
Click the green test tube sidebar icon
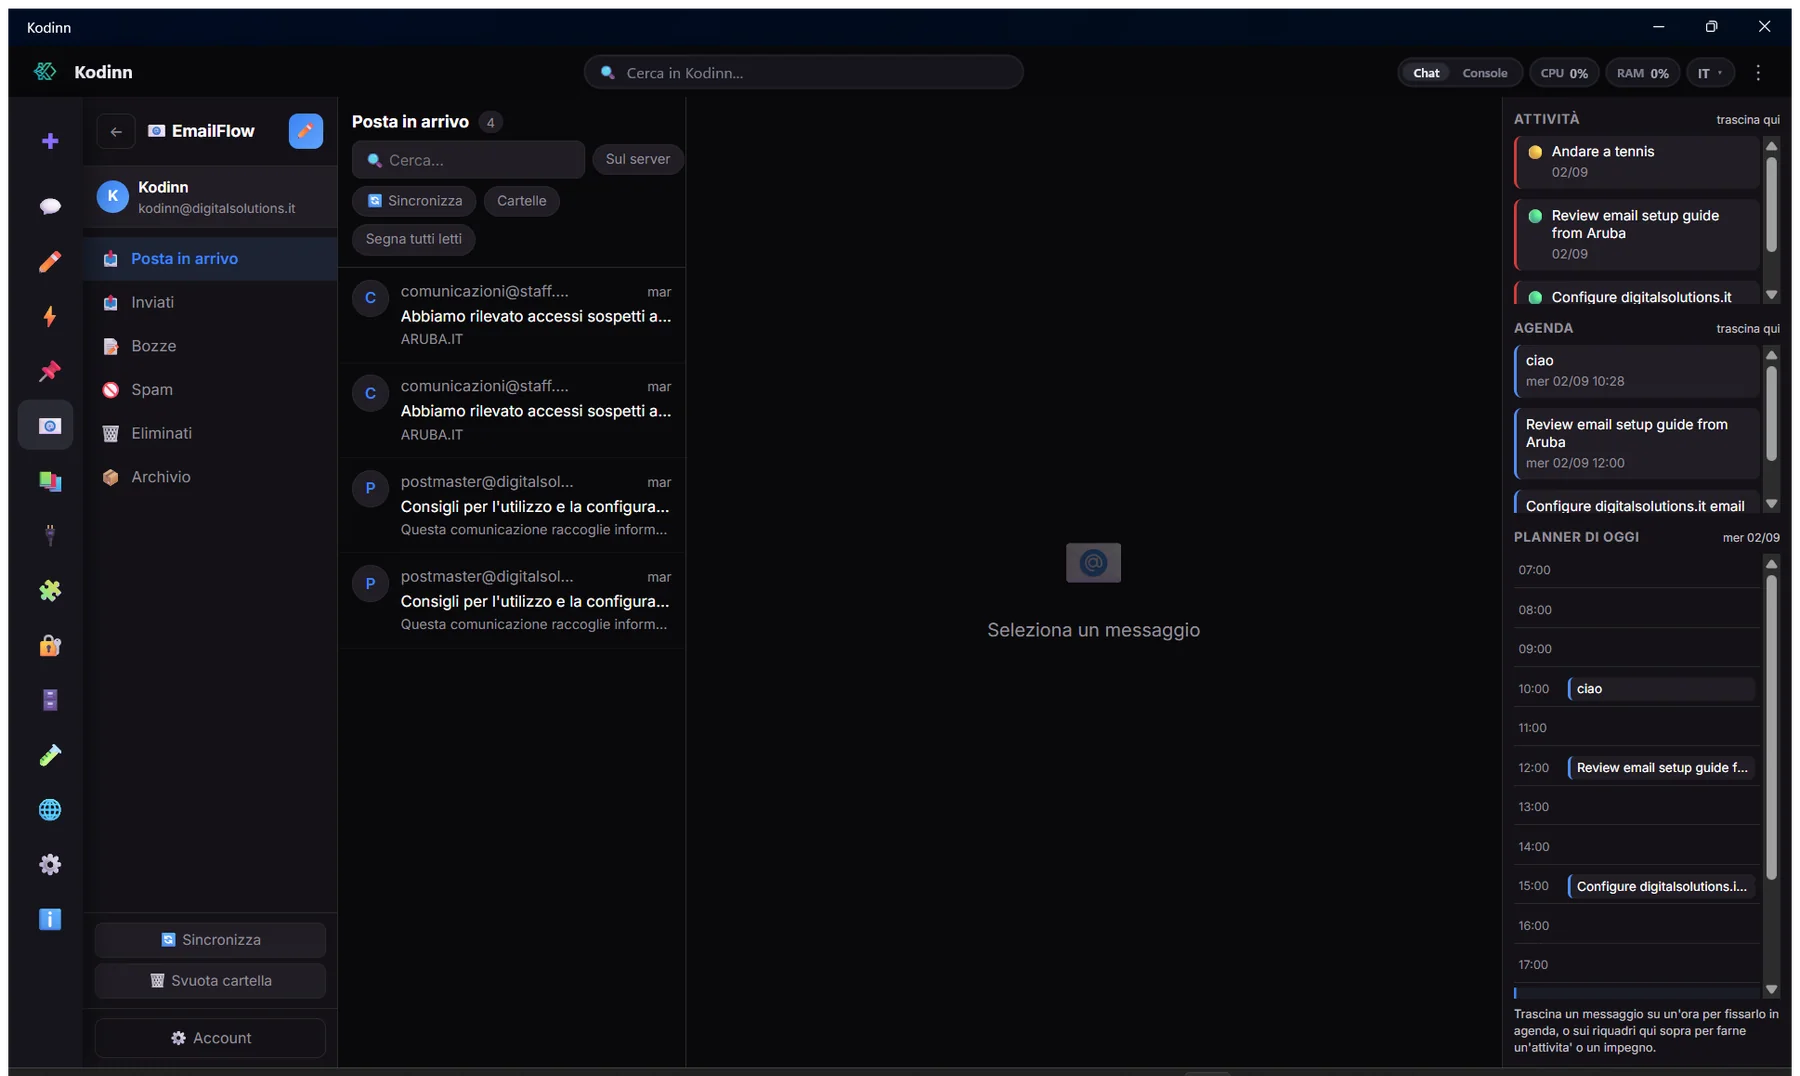pyautogui.click(x=49, y=755)
